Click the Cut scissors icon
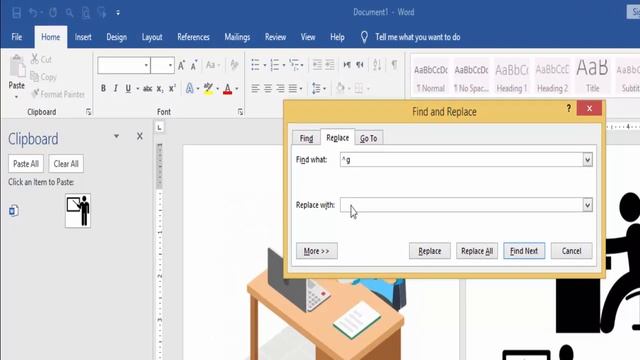640x360 pixels. tap(35, 59)
